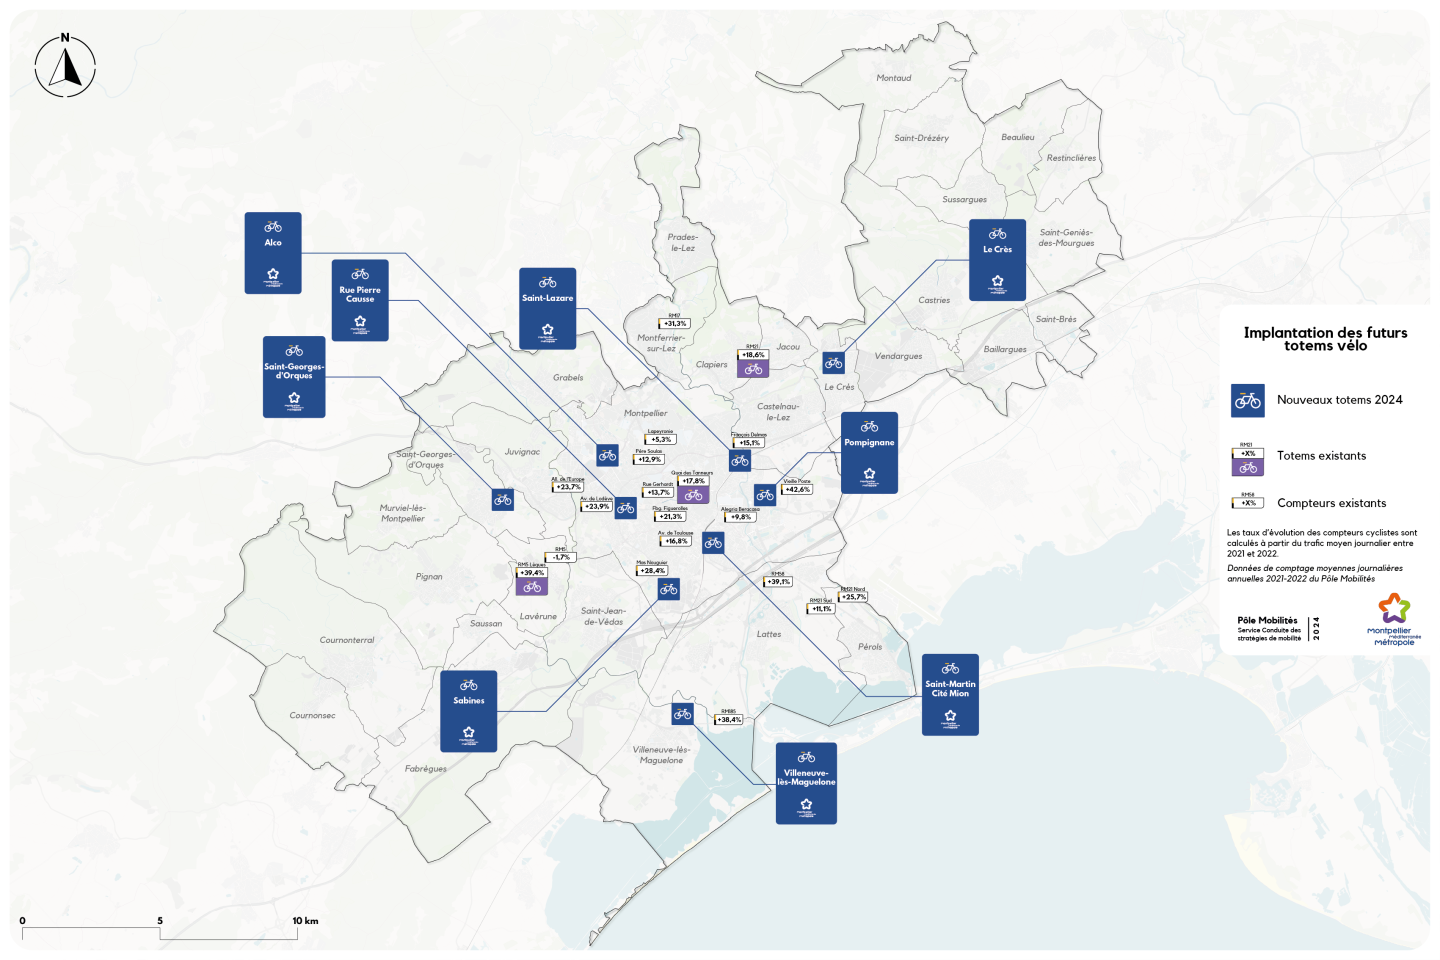Click the All. de l'Europe +23,7% counter
This screenshot has height=960, width=1440.
(x=568, y=484)
